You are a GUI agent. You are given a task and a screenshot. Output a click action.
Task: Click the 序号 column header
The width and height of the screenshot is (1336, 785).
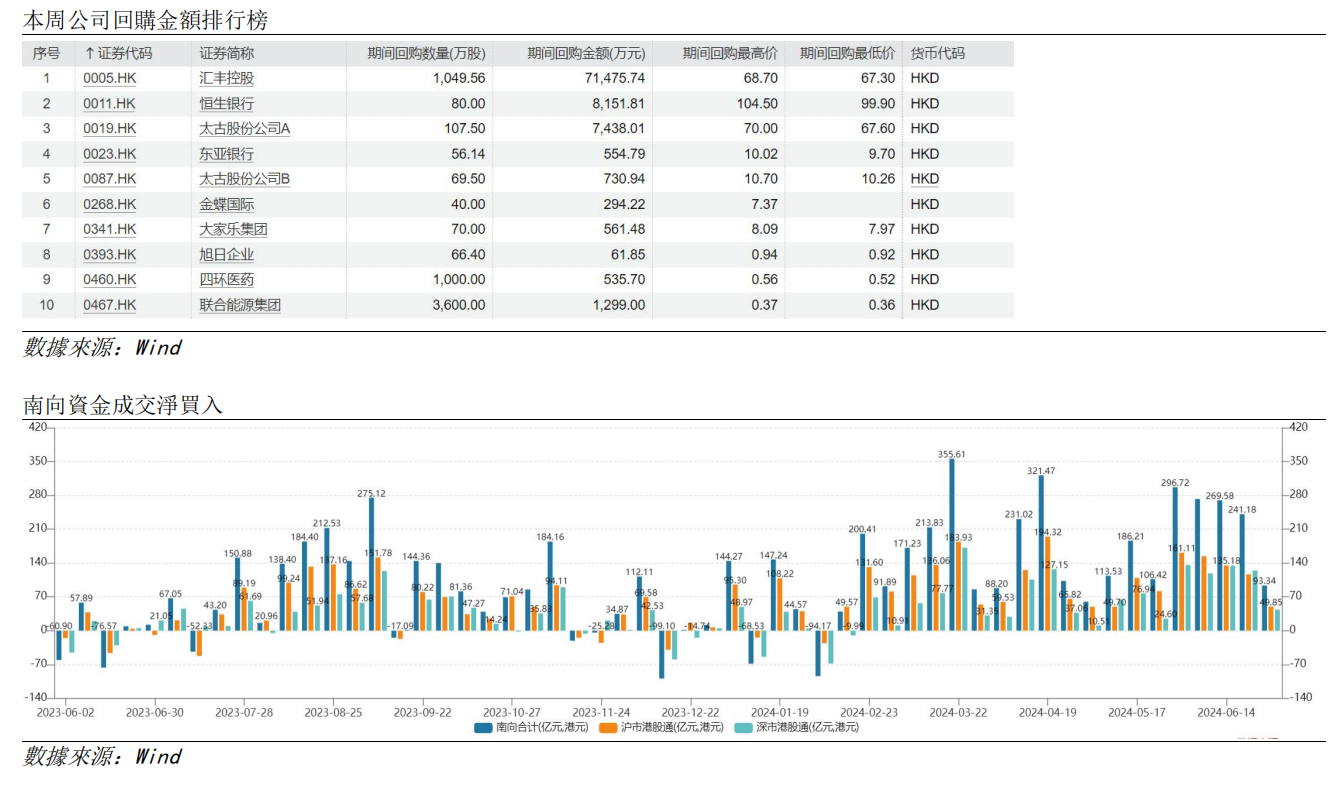[46, 54]
